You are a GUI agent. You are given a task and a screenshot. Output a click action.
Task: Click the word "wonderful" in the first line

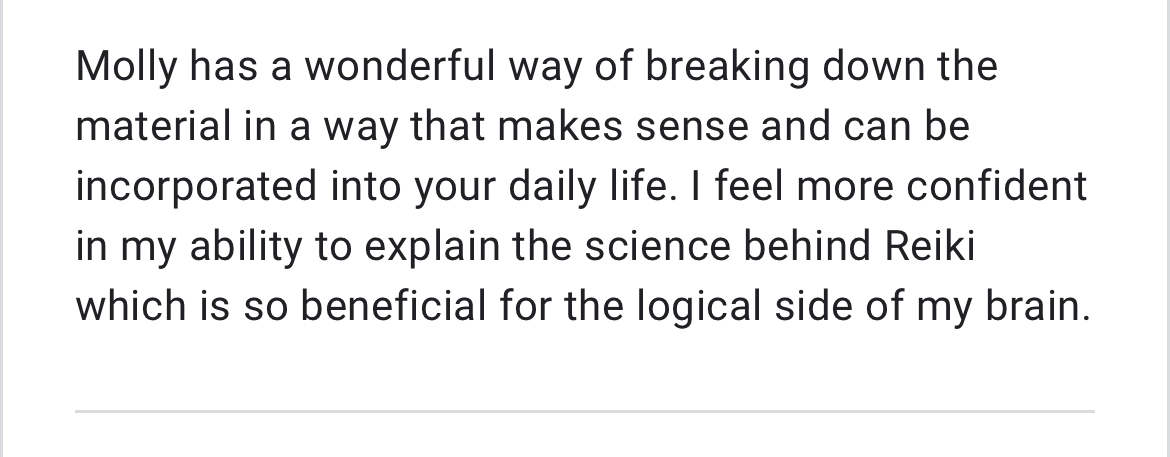point(399,68)
